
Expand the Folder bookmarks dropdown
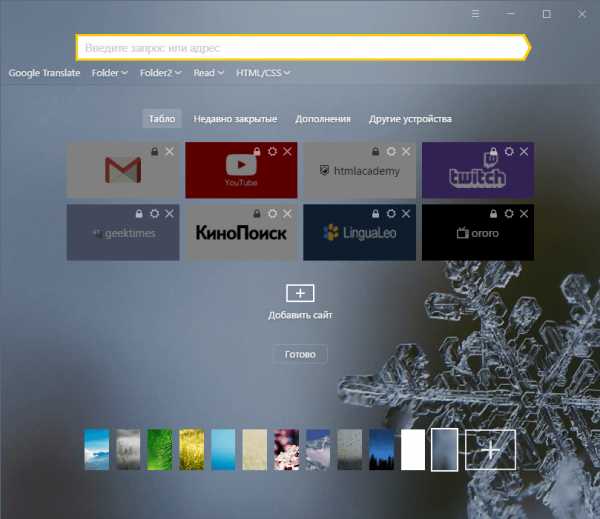click(109, 73)
